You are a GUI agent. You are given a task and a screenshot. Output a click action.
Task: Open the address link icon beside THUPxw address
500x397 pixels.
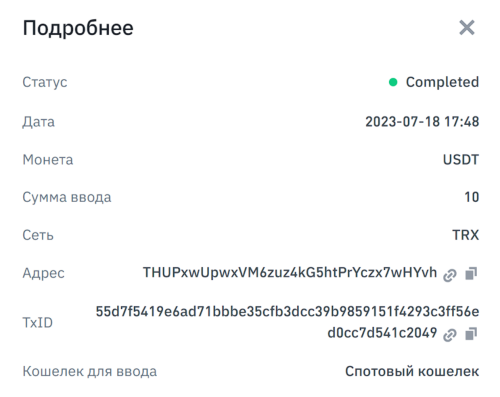point(449,275)
